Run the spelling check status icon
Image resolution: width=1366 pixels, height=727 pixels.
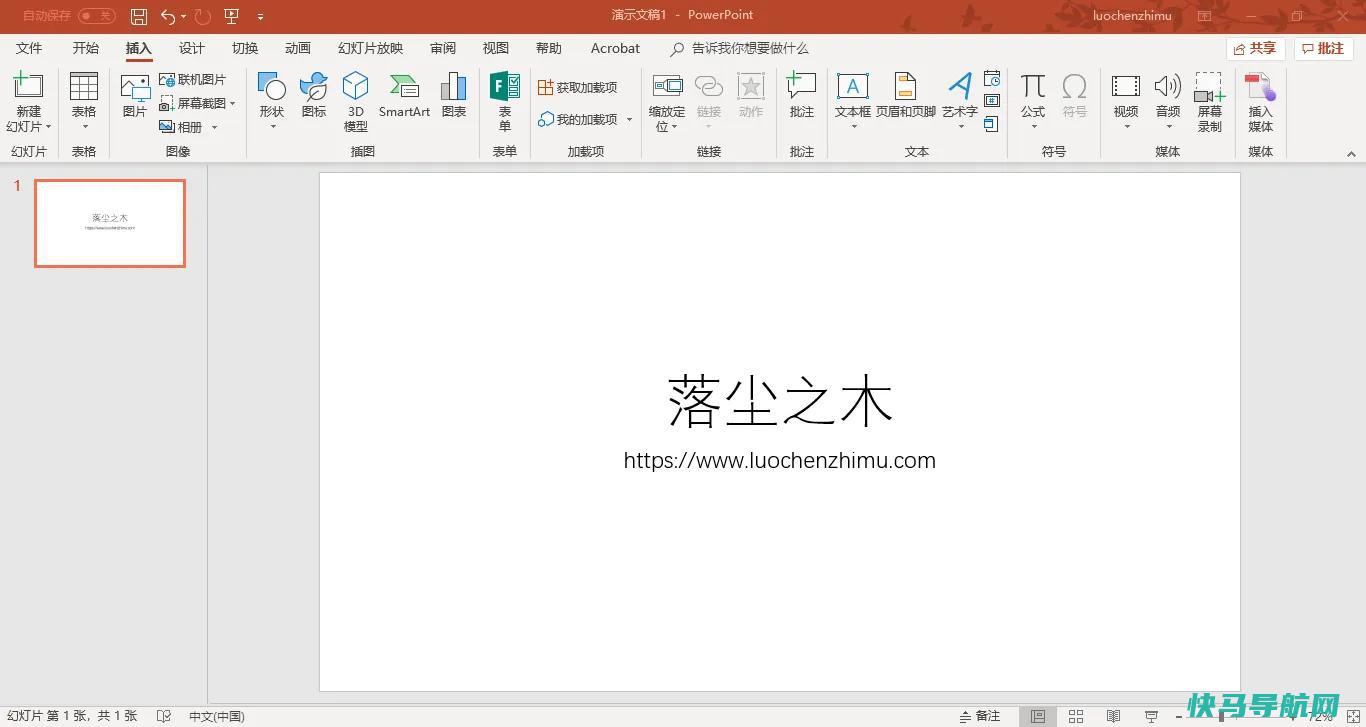click(164, 716)
